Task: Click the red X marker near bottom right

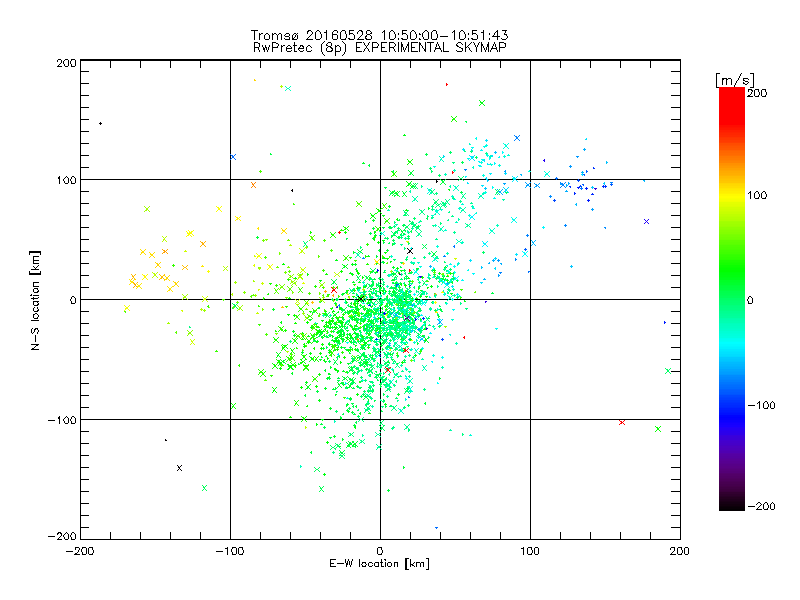Action: pyautogui.click(x=622, y=422)
